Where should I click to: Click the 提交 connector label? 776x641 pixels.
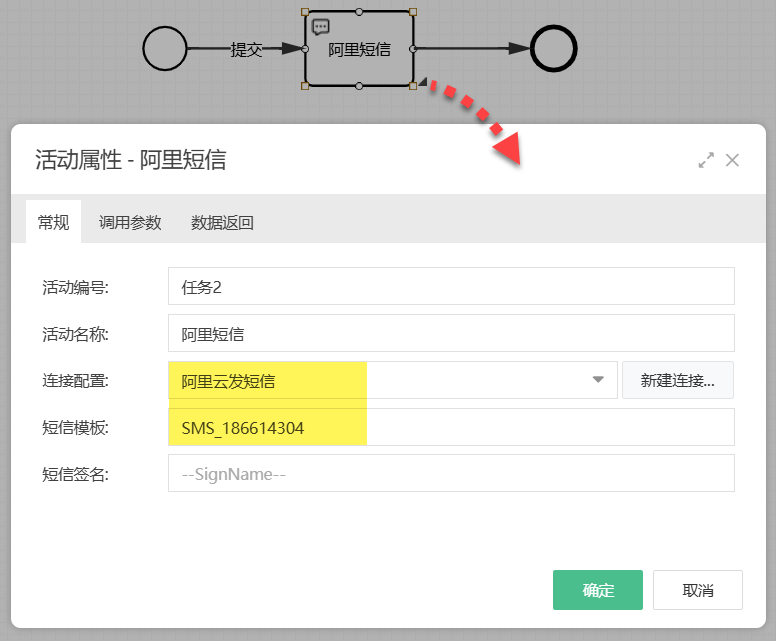click(246, 49)
